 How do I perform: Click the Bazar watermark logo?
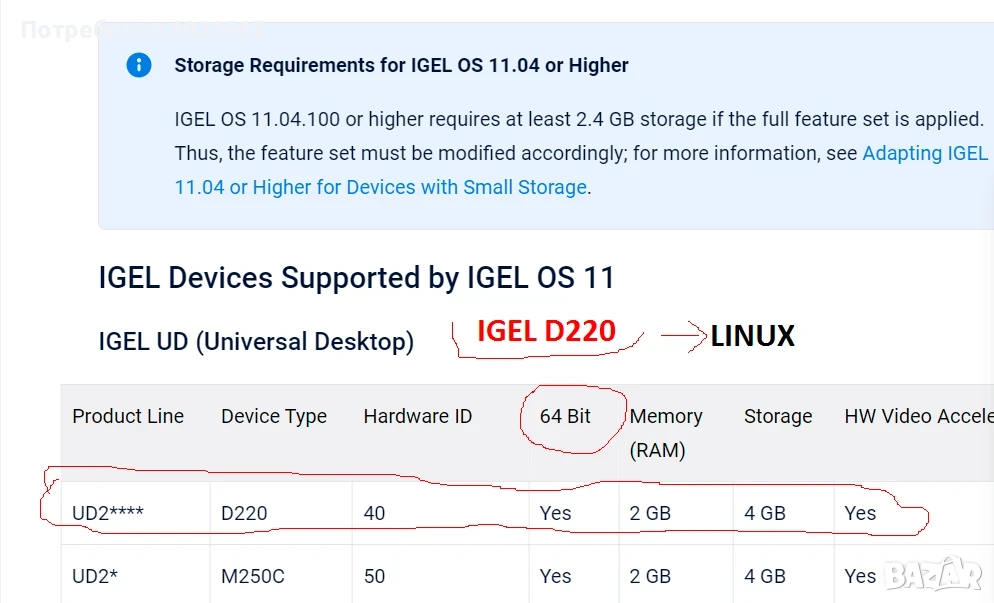tap(933, 574)
